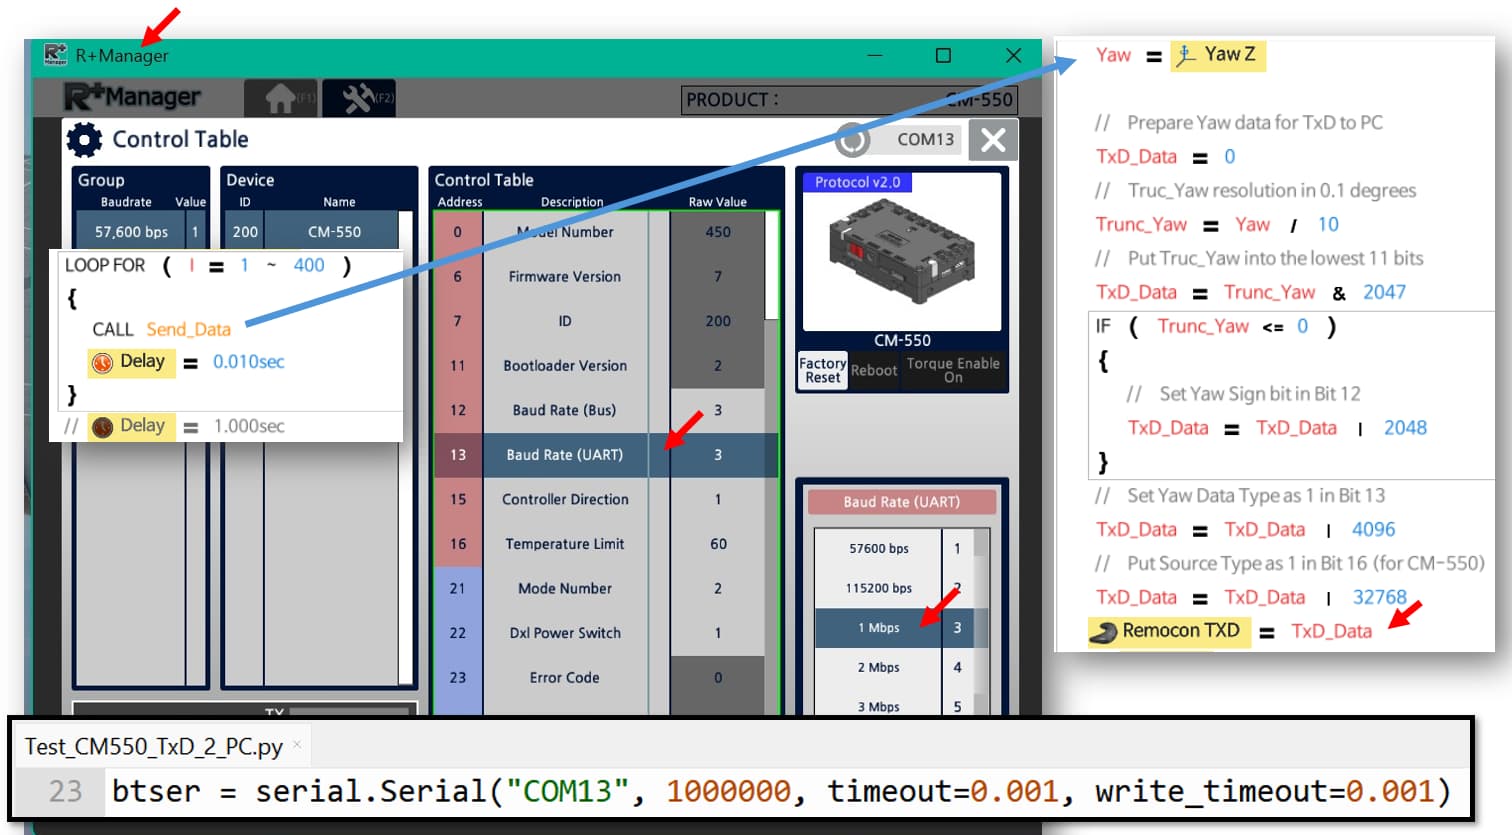This screenshot has width=1512, height=835.
Task: Select the CM-550 device with ID 200
Action: [x=312, y=232]
